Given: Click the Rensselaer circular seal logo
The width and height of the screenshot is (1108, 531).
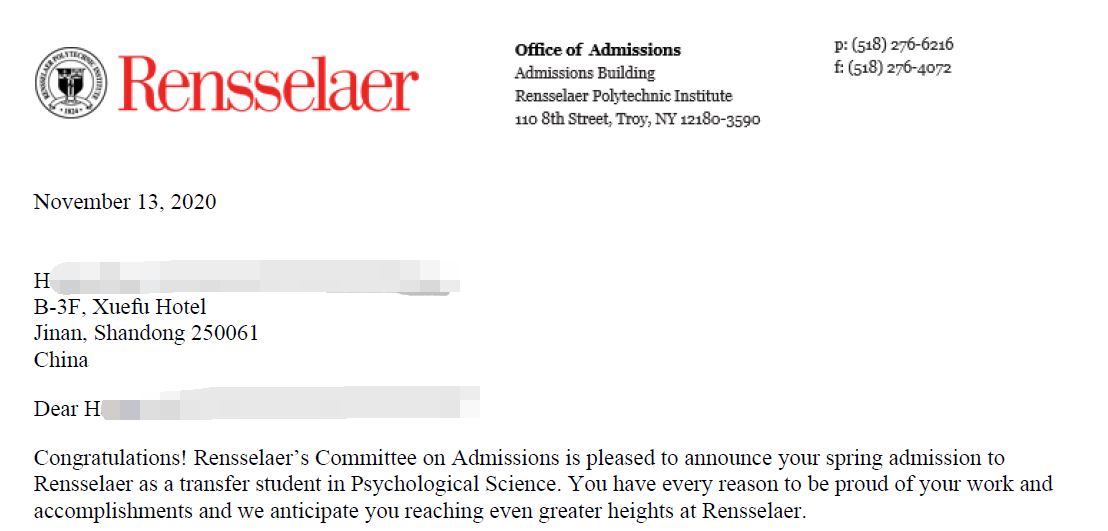Looking at the screenshot, I should (x=71, y=83).
